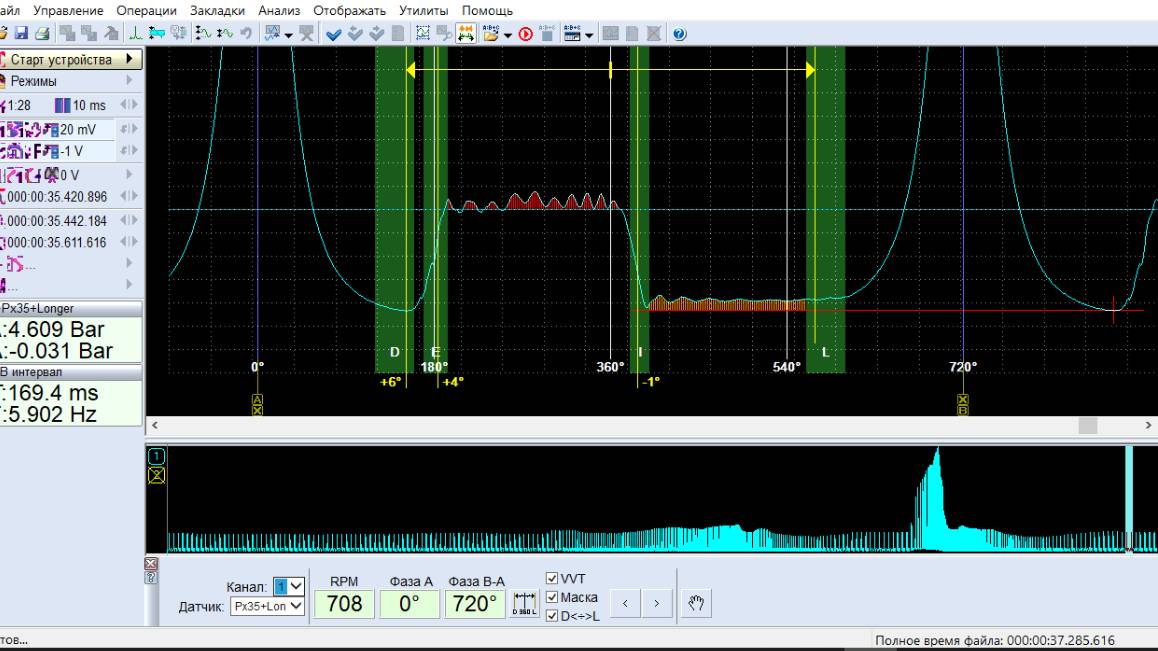Click the highlighted orange measurement arrows icon
The width and height of the screenshot is (1158, 651).
(466, 34)
